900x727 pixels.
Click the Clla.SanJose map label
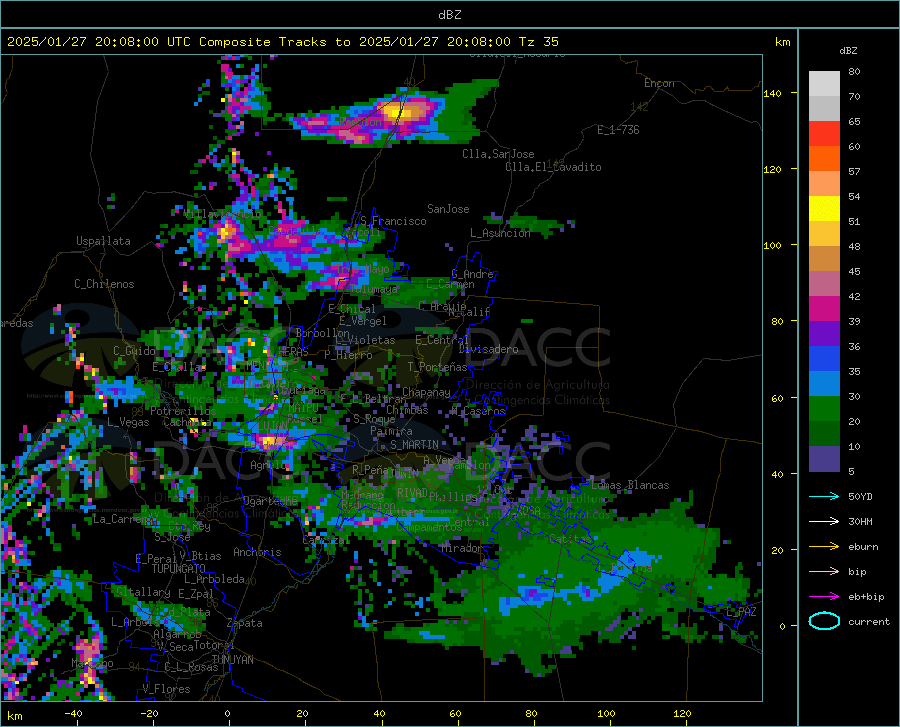coord(498,154)
